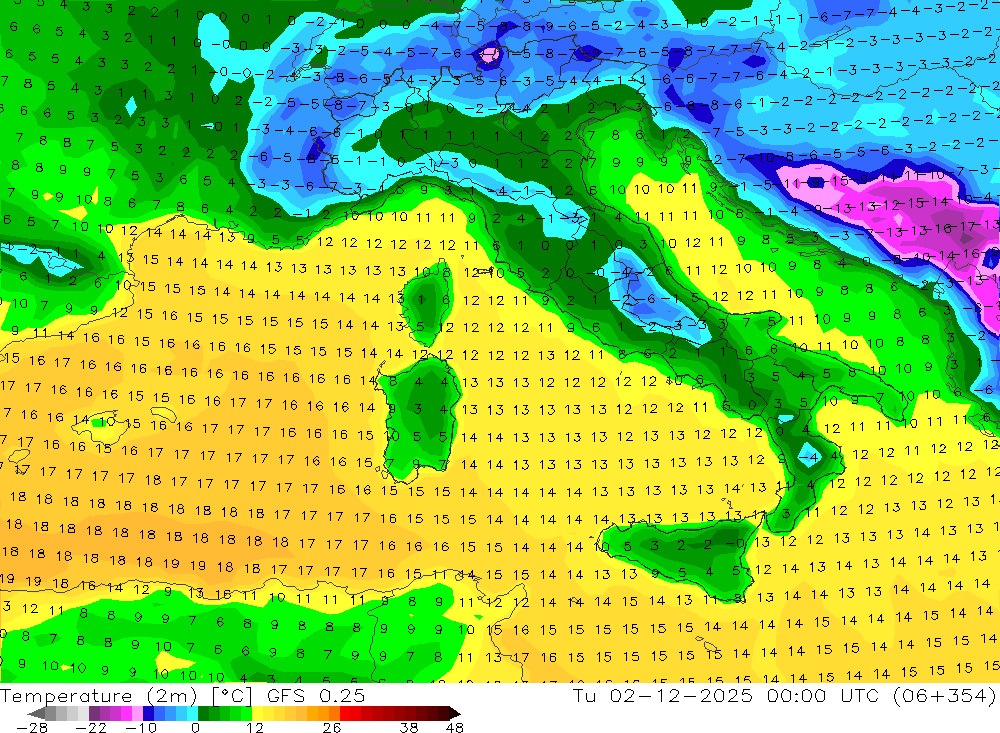1000x733 pixels.
Task: Click the "(06+354)" forecast run text
Action: 945,695
